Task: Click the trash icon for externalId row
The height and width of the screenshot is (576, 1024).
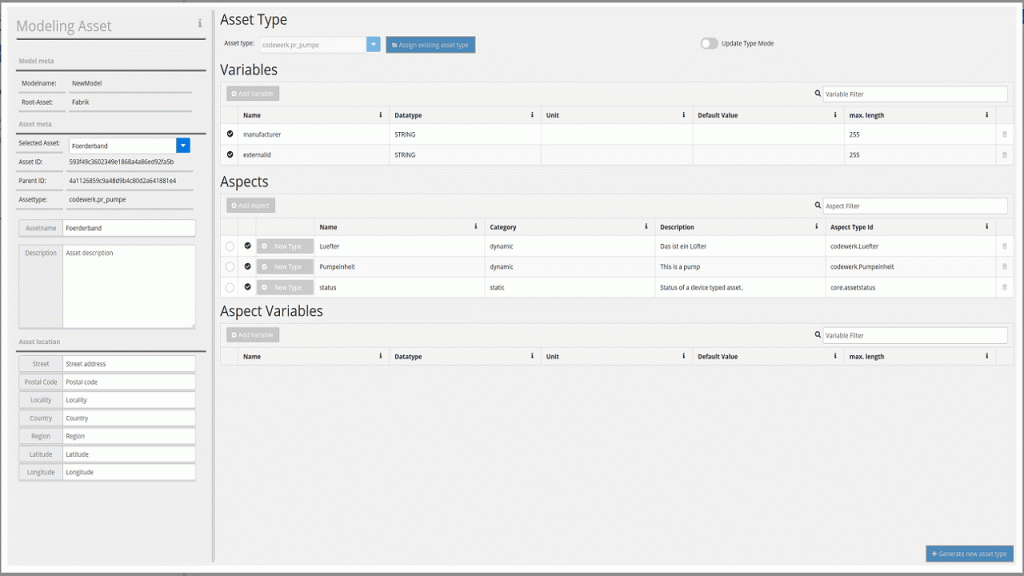Action: pyautogui.click(x=1004, y=155)
